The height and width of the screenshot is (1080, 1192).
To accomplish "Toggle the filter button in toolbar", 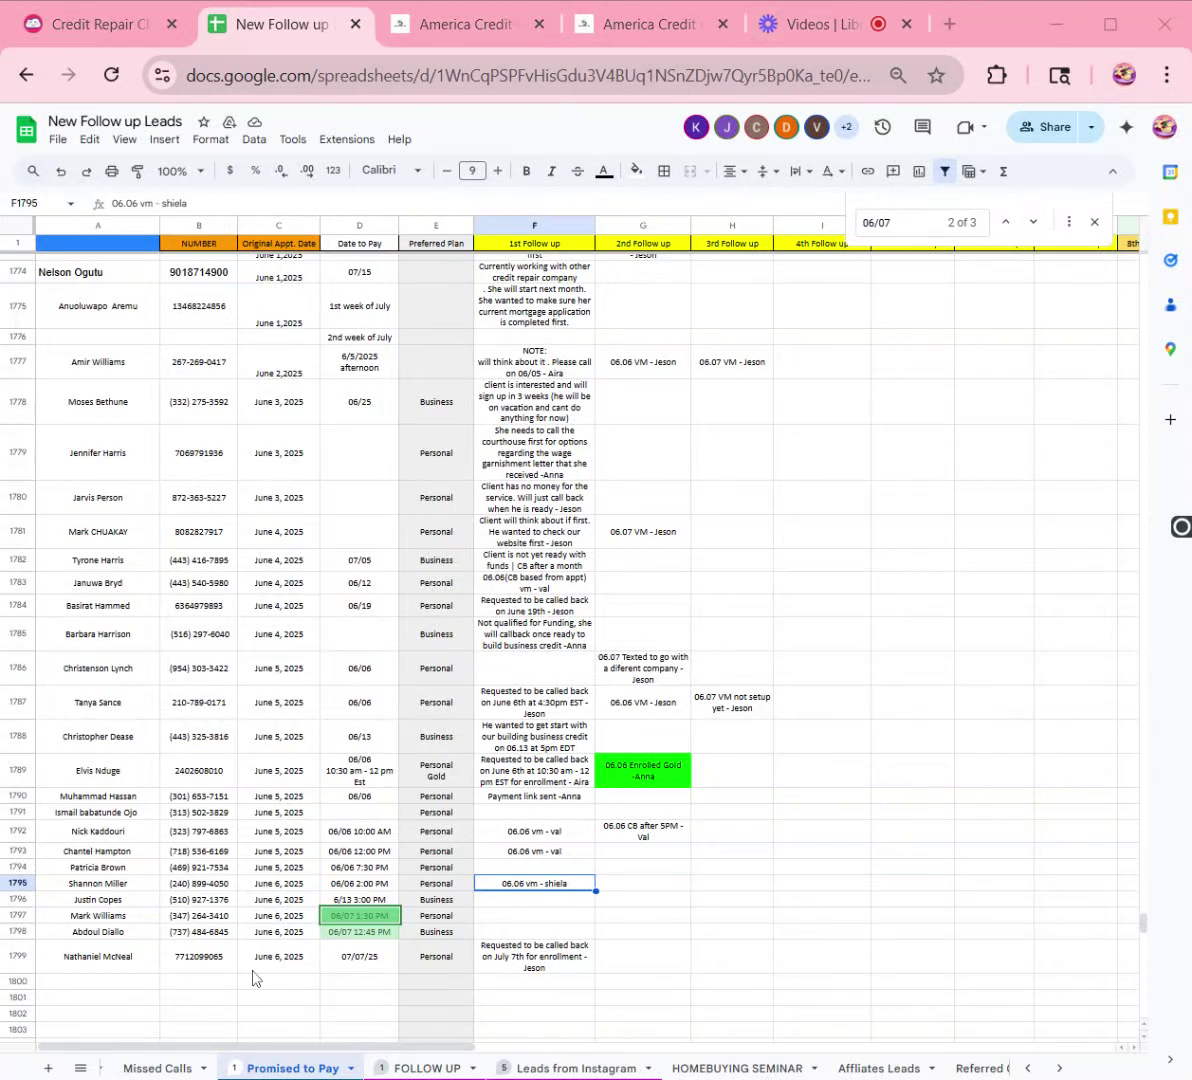I will click(x=944, y=171).
